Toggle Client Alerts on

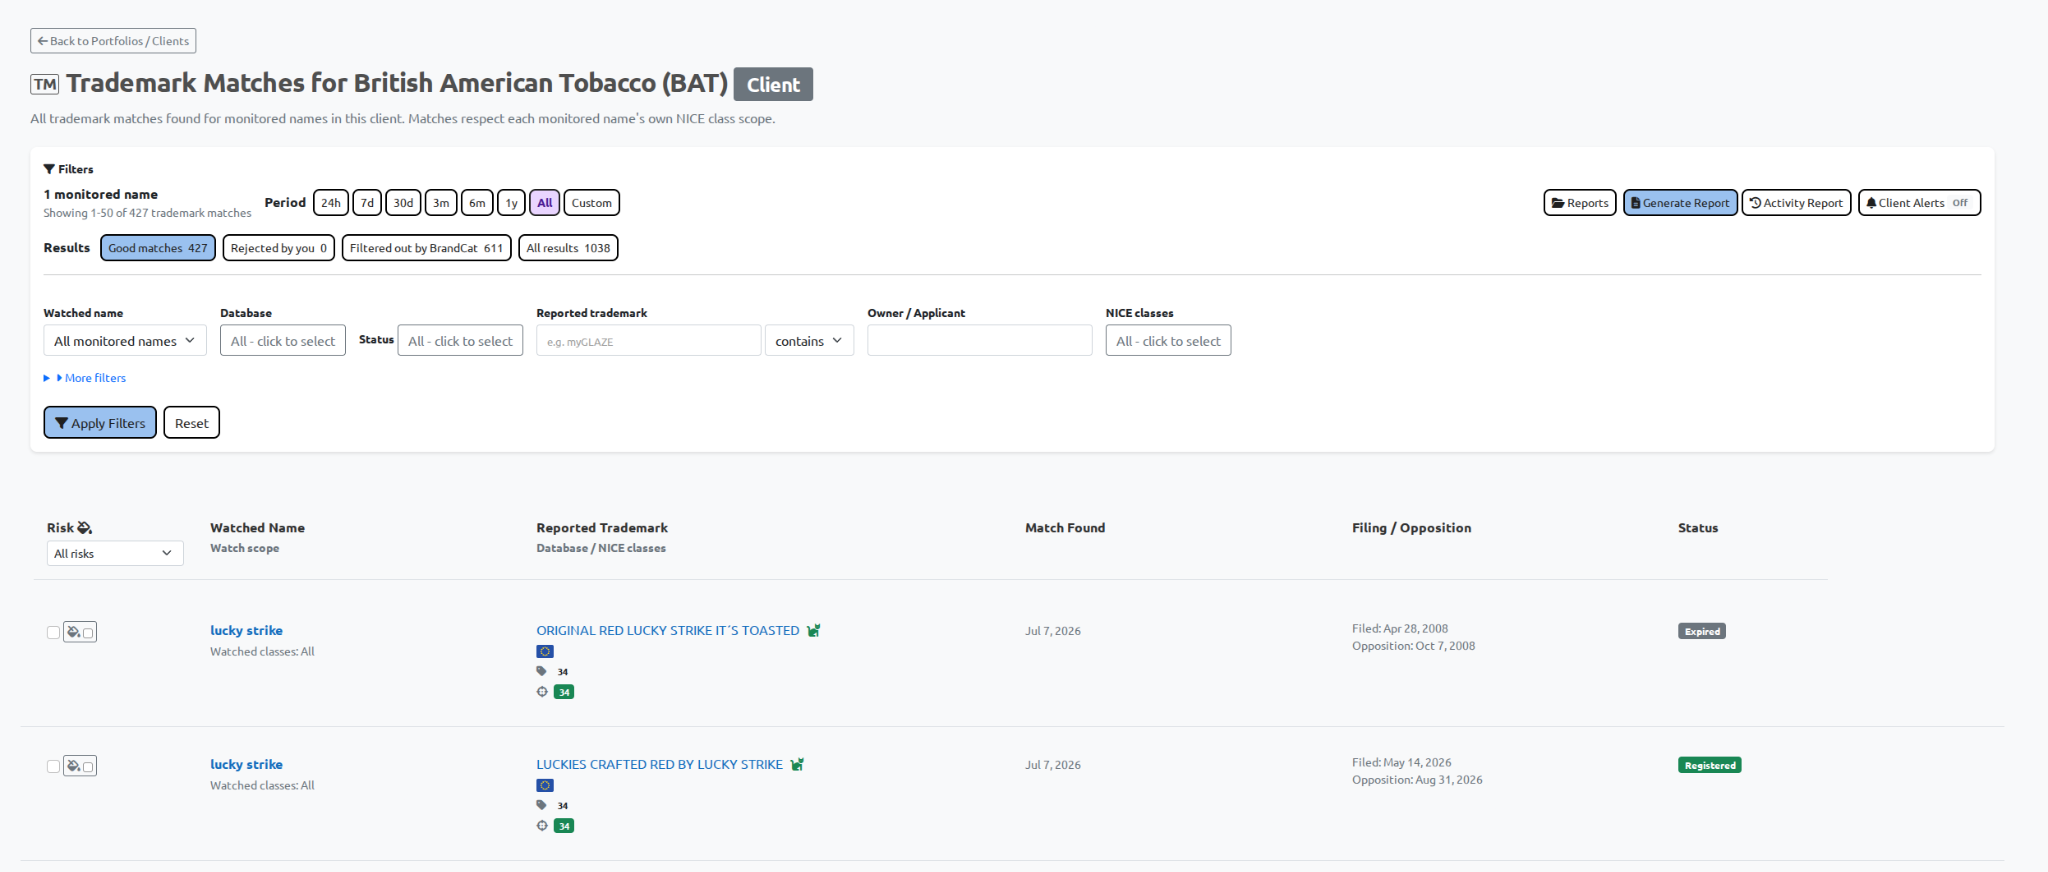(1919, 203)
